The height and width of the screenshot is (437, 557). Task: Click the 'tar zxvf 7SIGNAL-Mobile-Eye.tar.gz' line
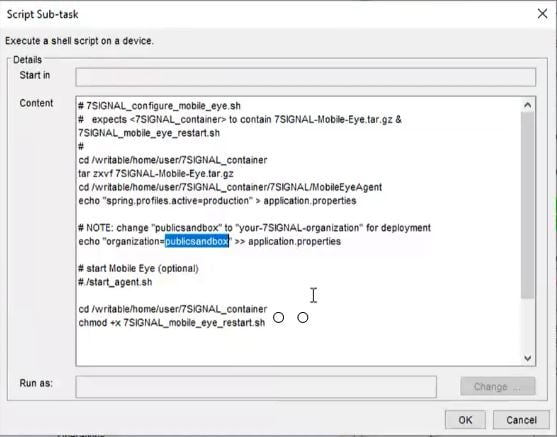pyautogui.click(x=156, y=174)
